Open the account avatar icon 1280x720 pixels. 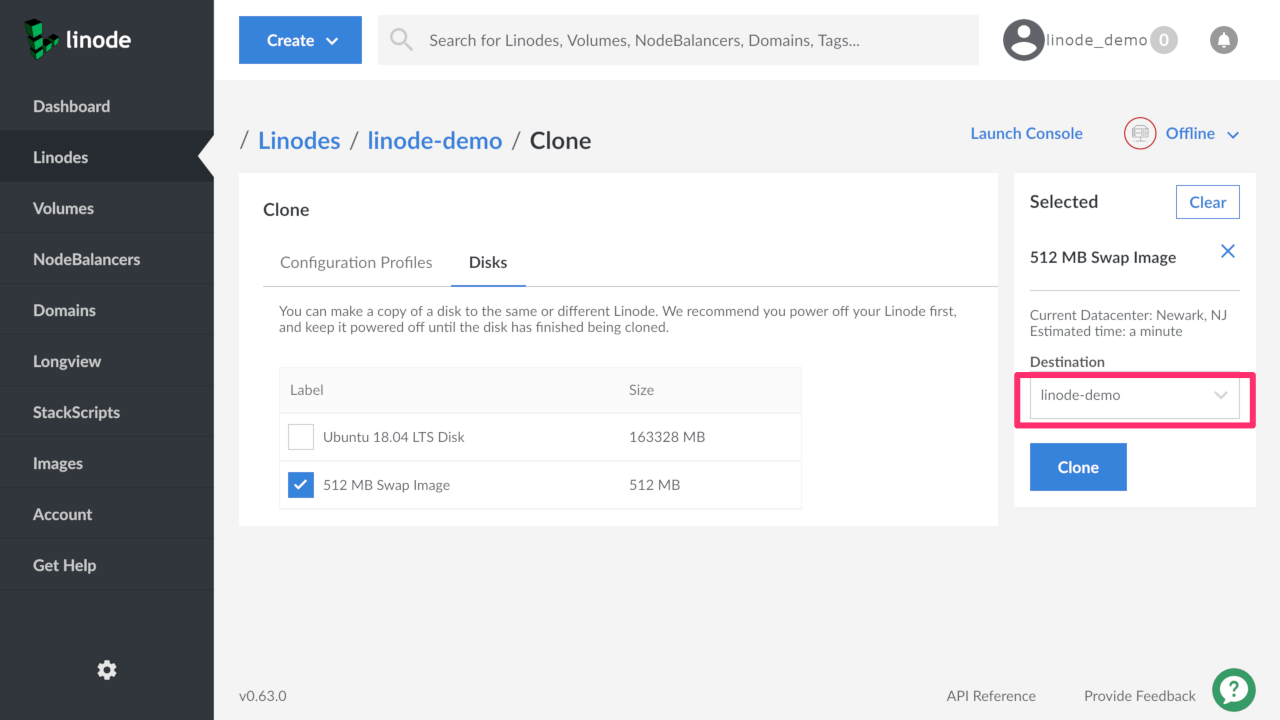[1023, 39]
